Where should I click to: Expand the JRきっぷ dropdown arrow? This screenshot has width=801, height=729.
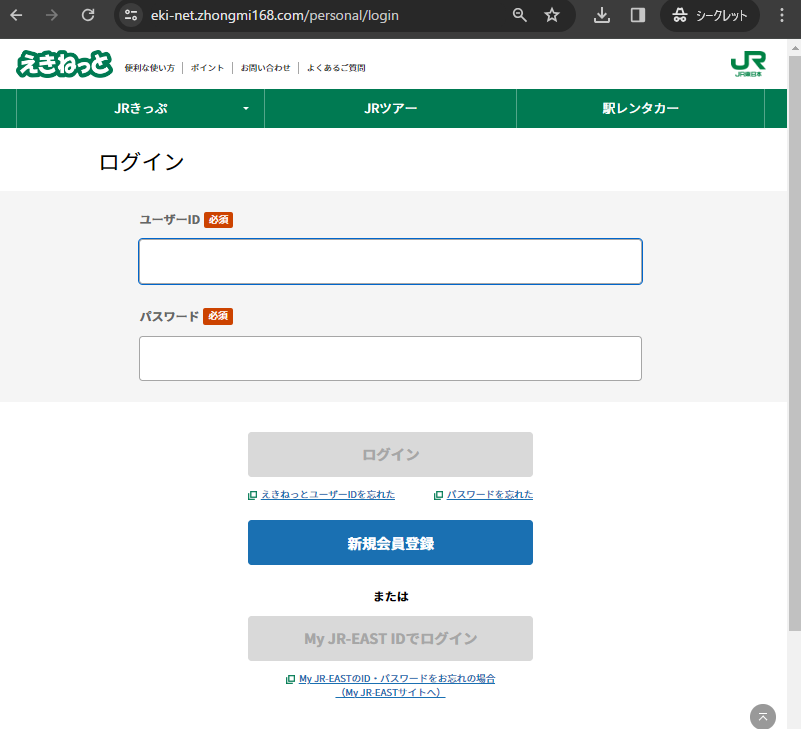pos(246,108)
